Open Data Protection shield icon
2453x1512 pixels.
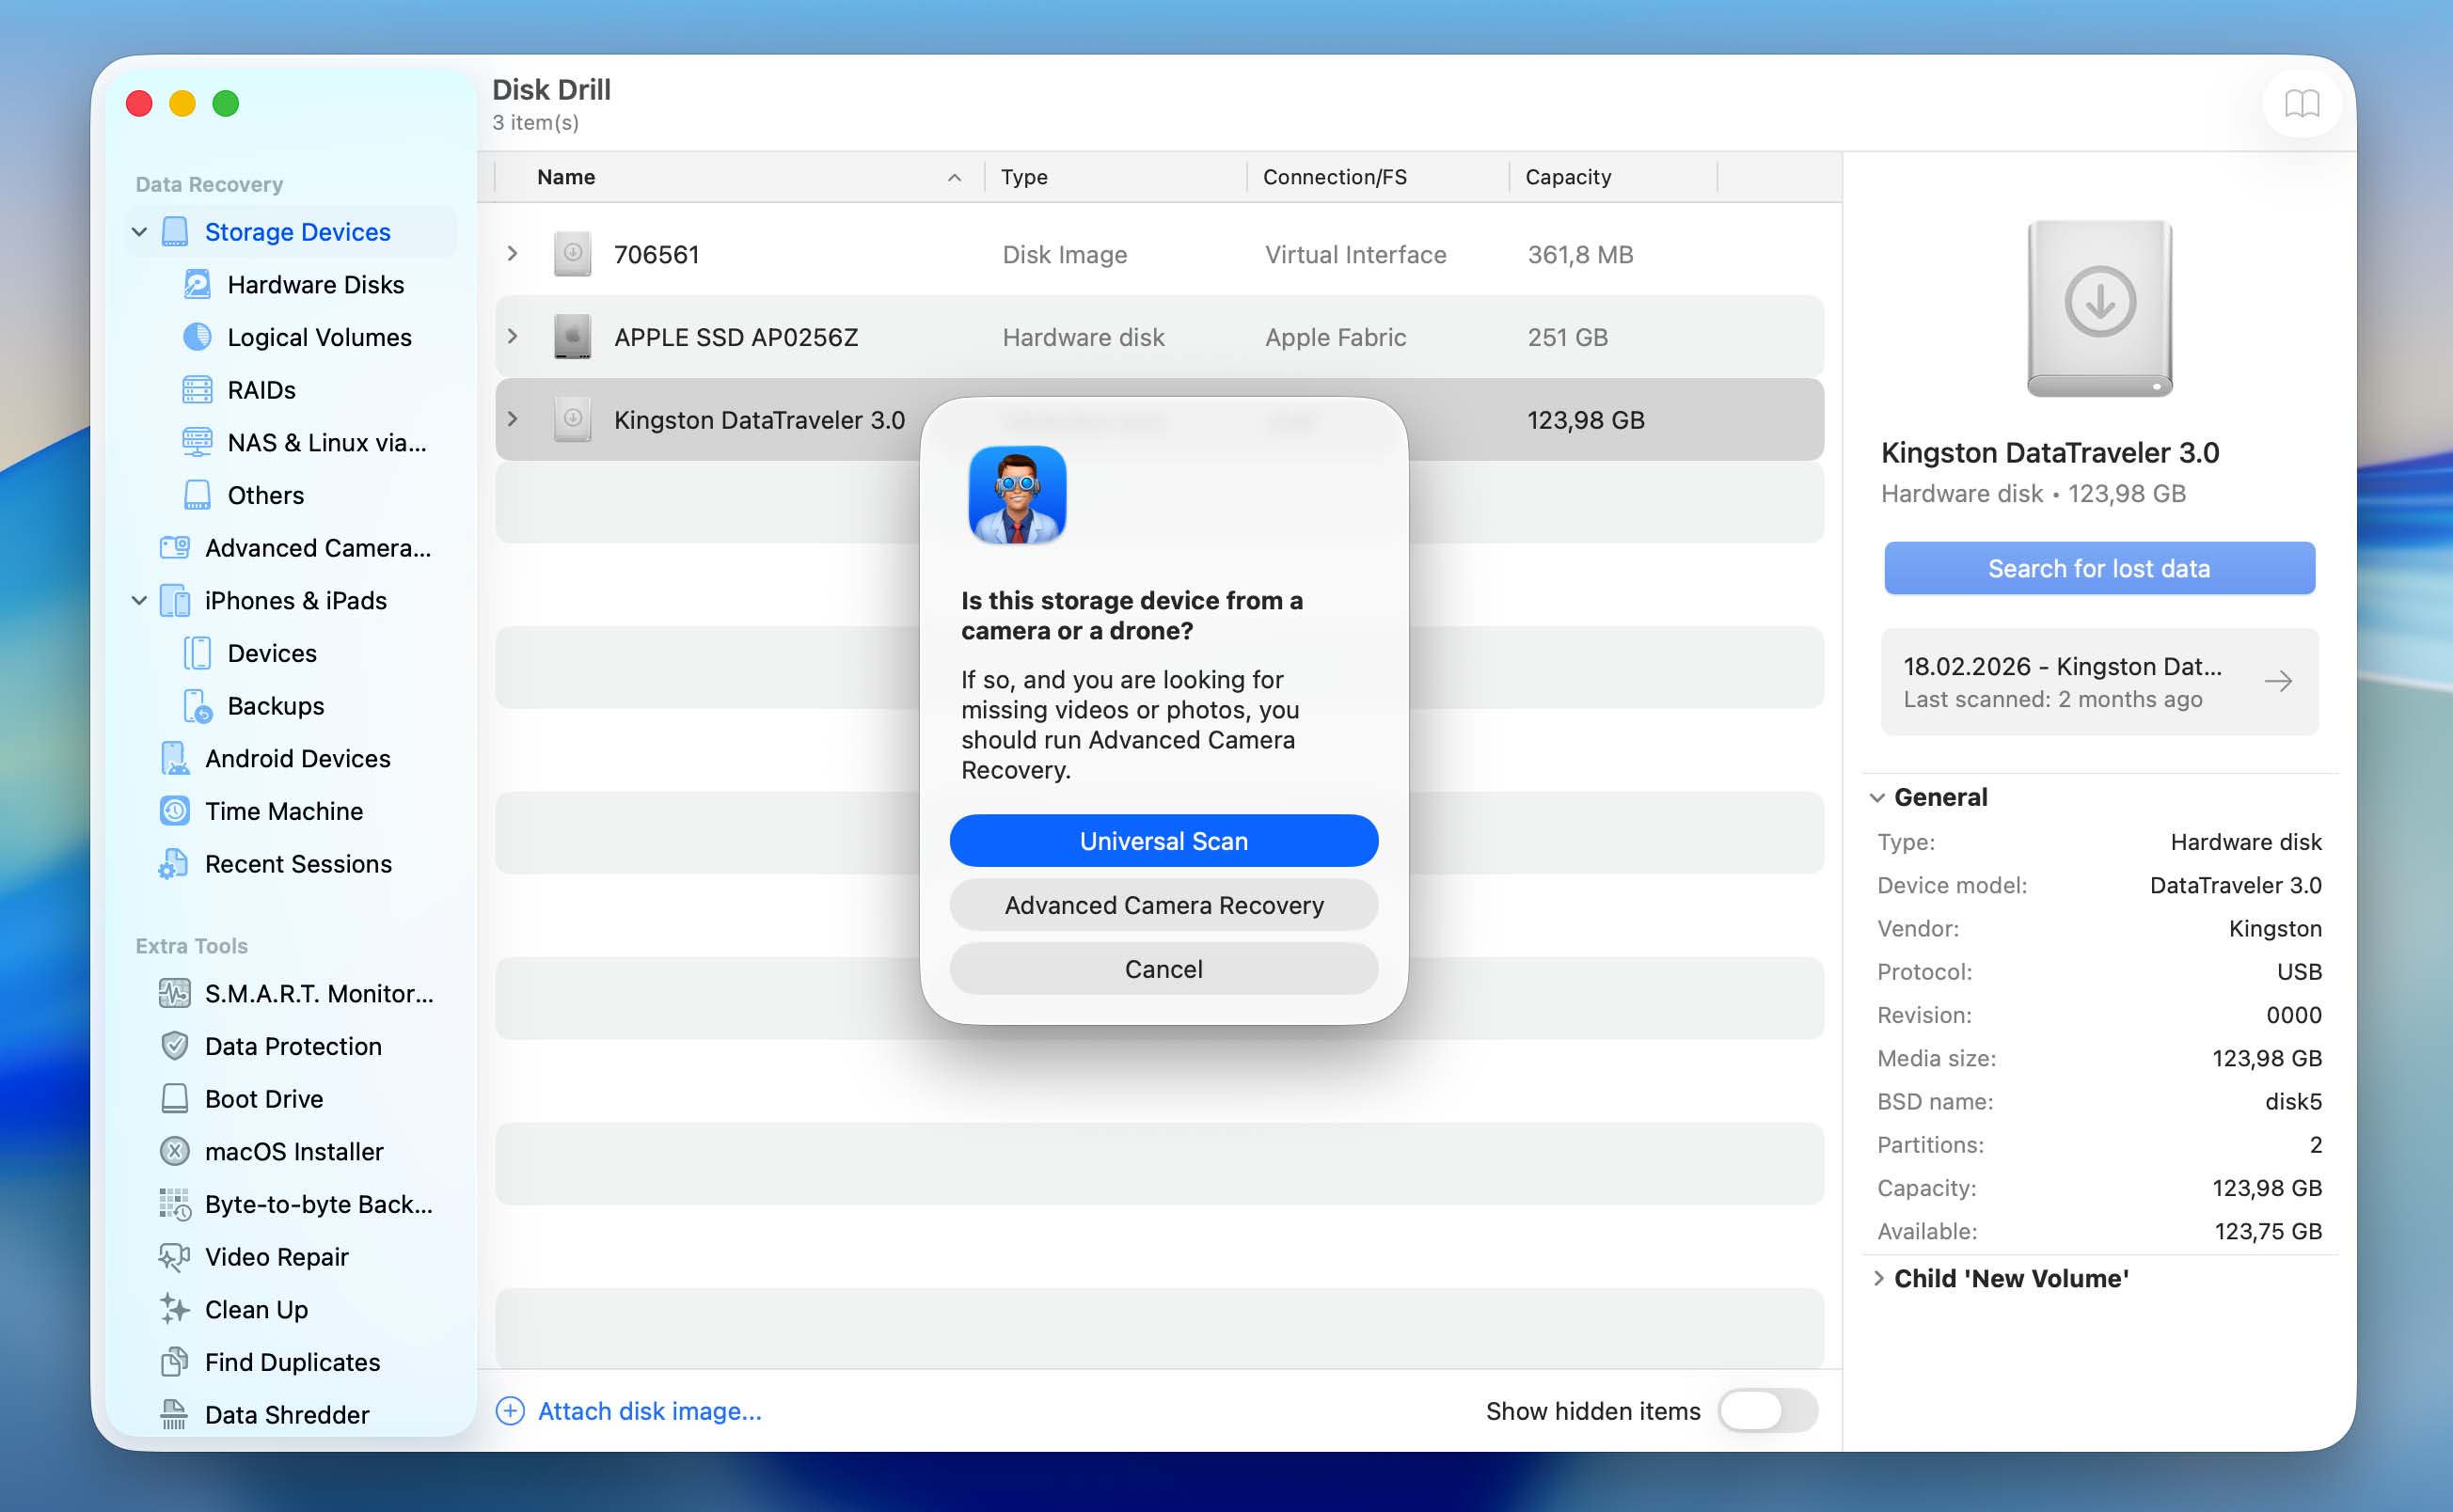[175, 1046]
